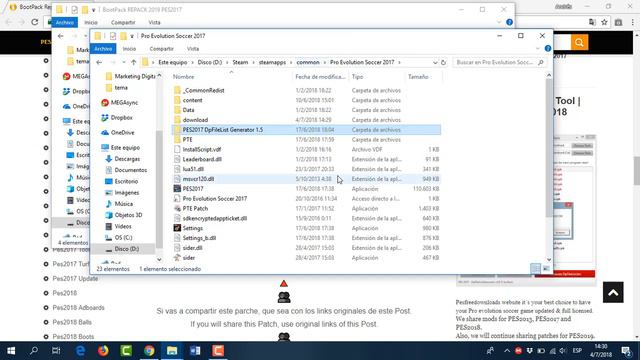Viewport: 640px width, 360px height.
Task: Launch the PES2017 application
Action: click(x=193, y=189)
